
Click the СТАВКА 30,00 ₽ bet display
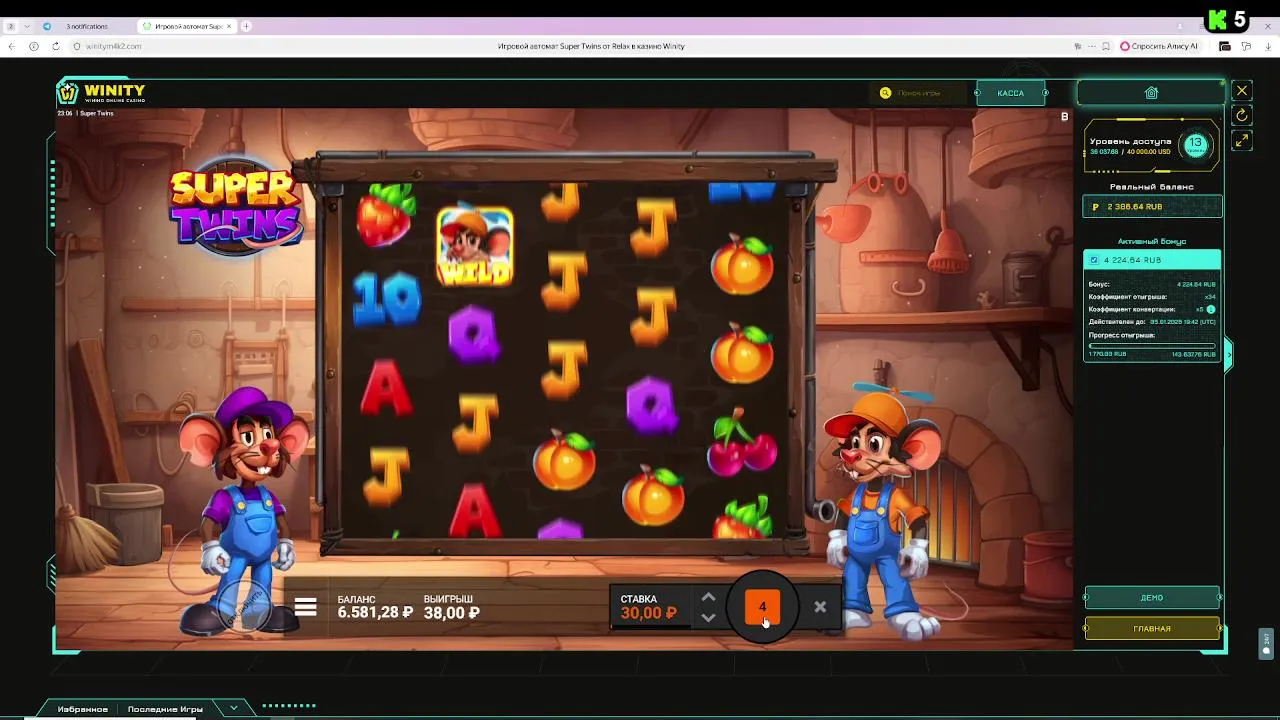pos(649,607)
